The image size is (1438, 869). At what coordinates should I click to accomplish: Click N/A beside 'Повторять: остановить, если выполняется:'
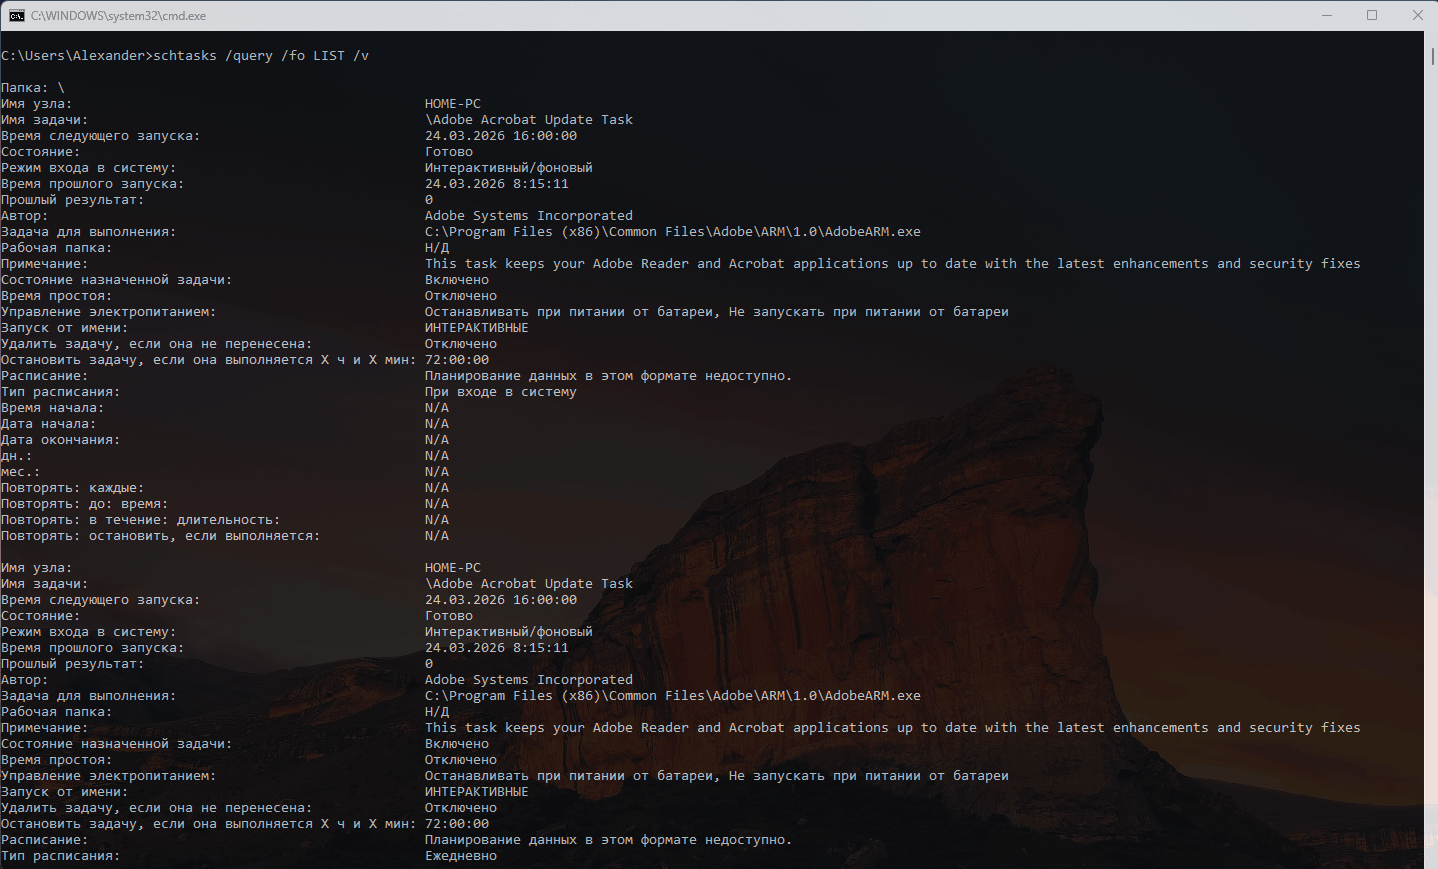[x=437, y=536]
